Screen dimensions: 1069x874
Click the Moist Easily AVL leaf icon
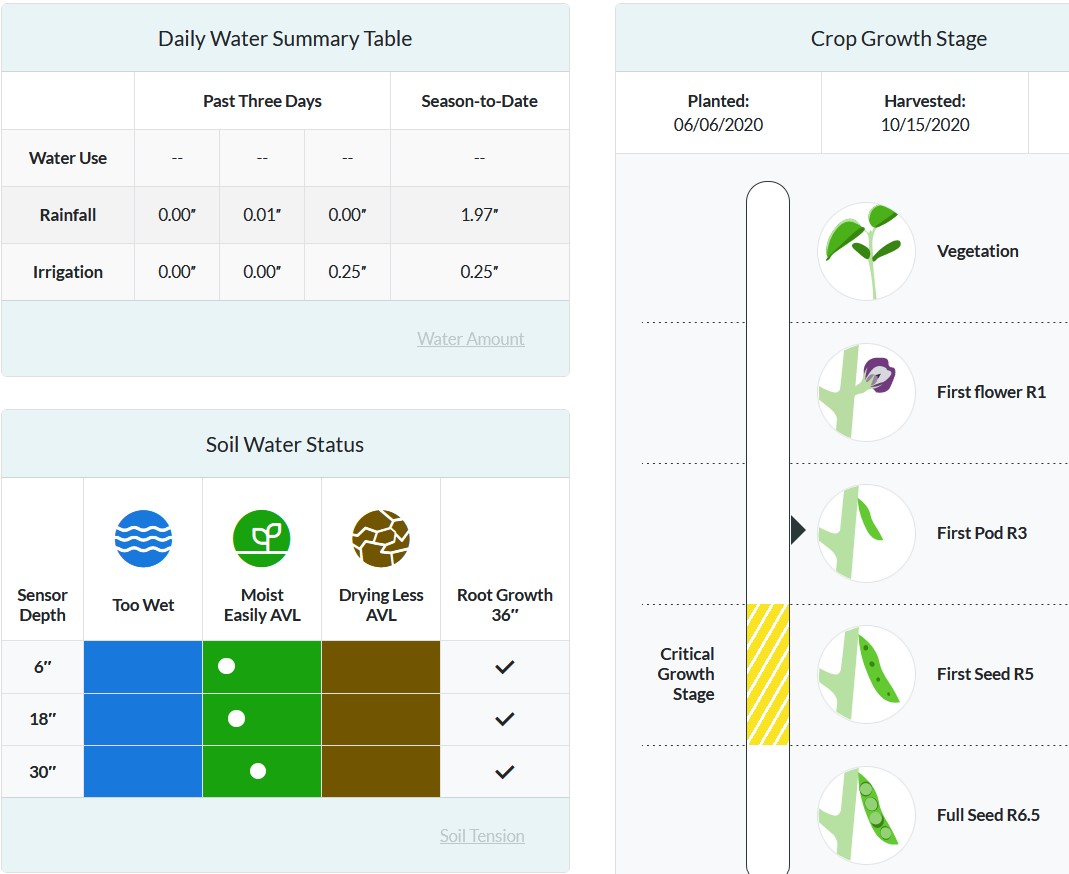coord(261,537)
